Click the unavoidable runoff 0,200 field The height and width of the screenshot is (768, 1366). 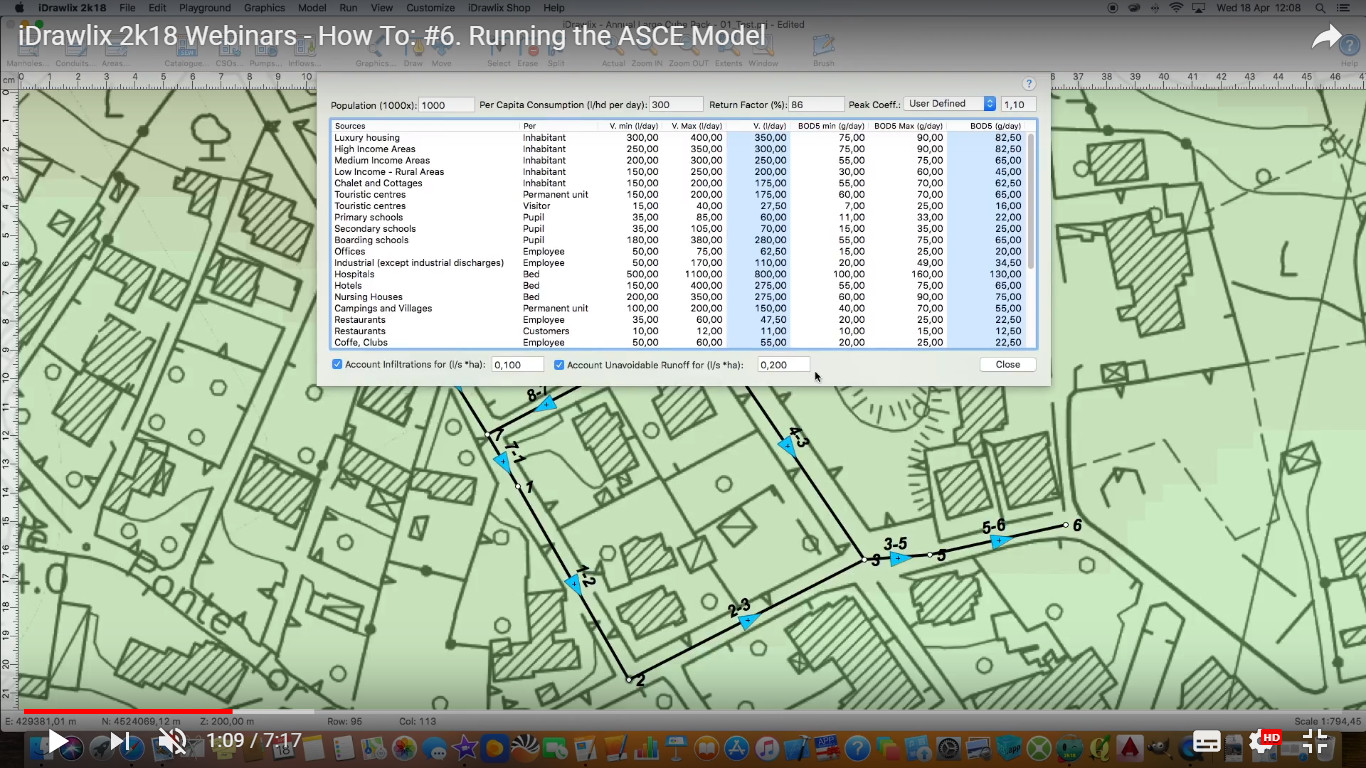(784, 365)
